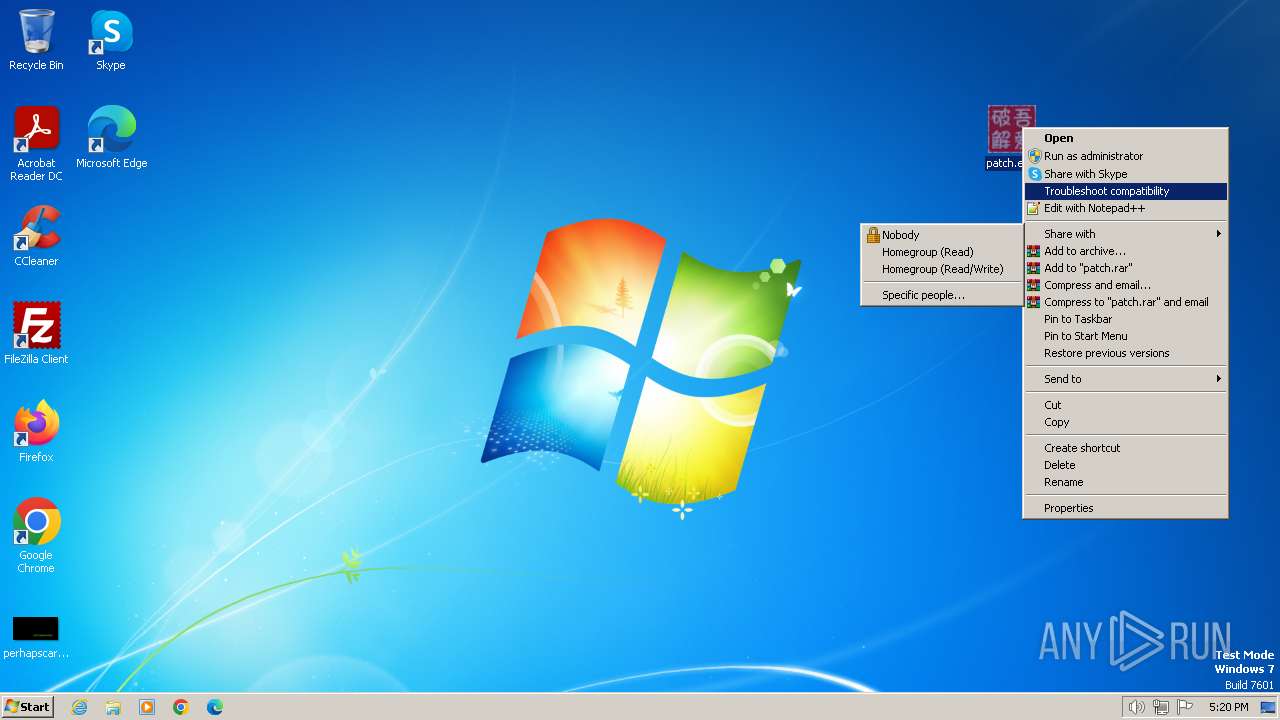Choose Open in the context menu
The width and height of the screenshot is (1280, 720).
(x=1126, y=139)
